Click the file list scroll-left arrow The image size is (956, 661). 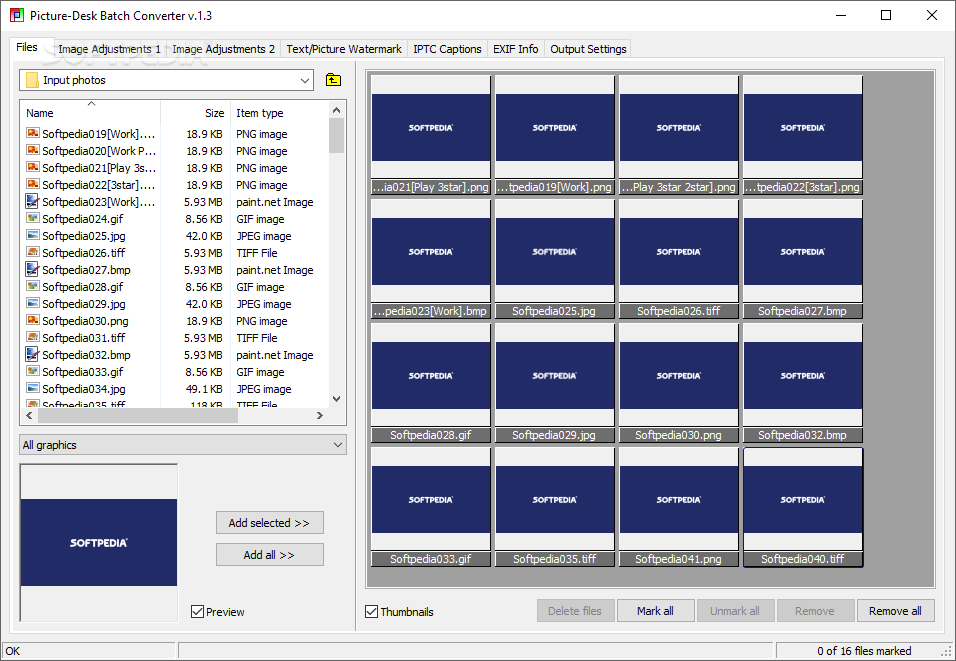pos(29,415)
